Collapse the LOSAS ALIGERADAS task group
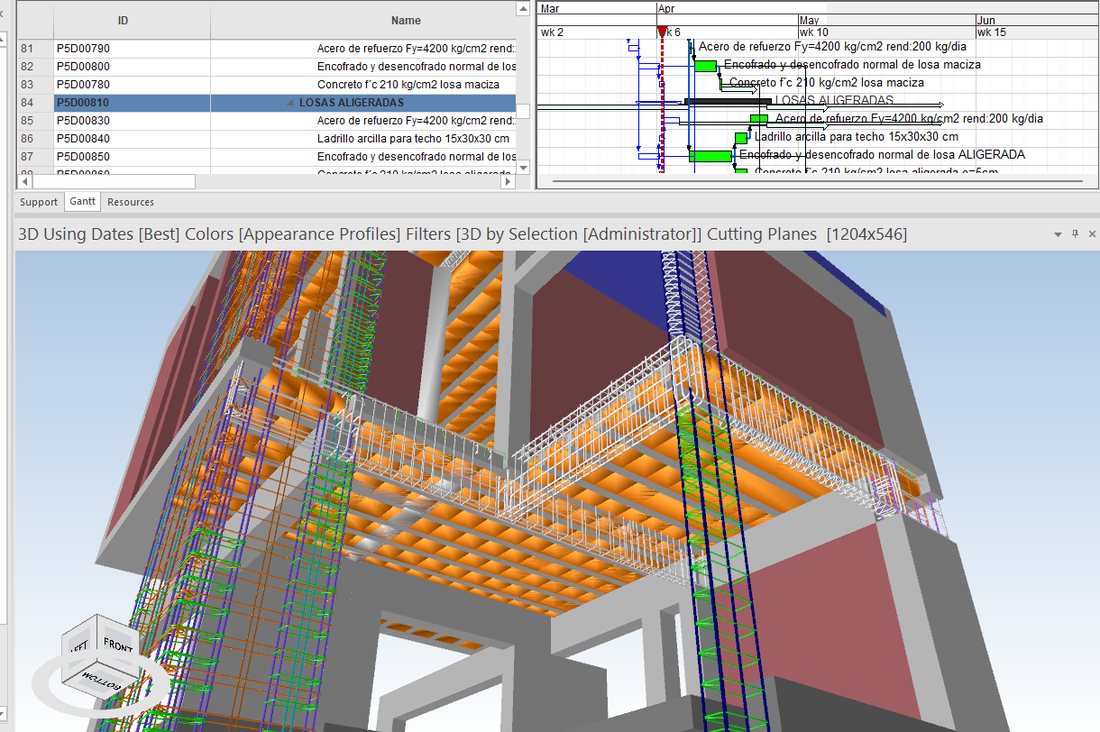1100x732 pixels. click(290, 103)
